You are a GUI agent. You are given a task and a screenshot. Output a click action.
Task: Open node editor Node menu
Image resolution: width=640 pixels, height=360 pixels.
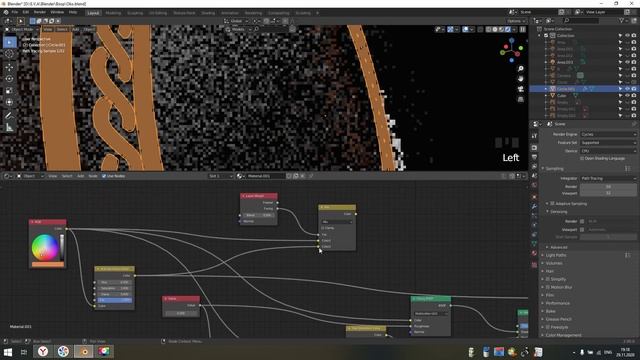[93, 176]
